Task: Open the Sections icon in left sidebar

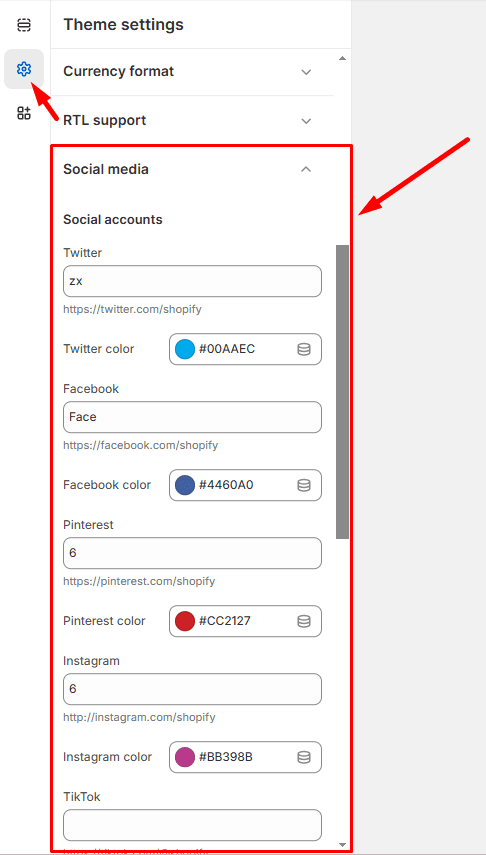Action: coord(24,25)
